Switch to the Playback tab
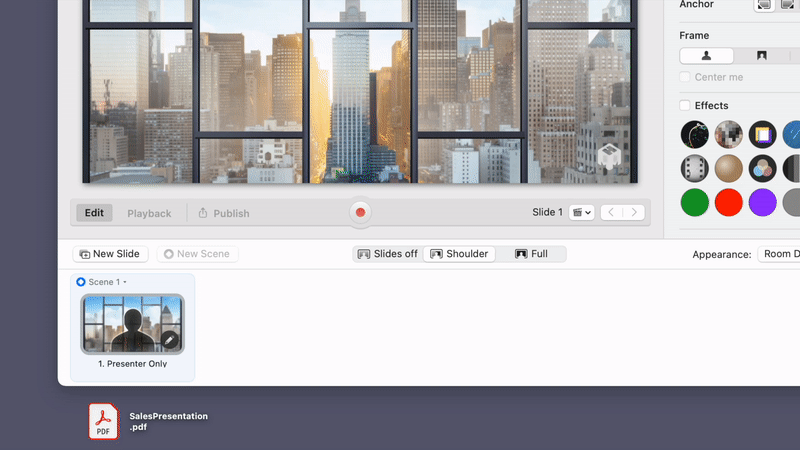Image resolution: width=800 pixels, height=450 pixels. (x=149, y=213)
